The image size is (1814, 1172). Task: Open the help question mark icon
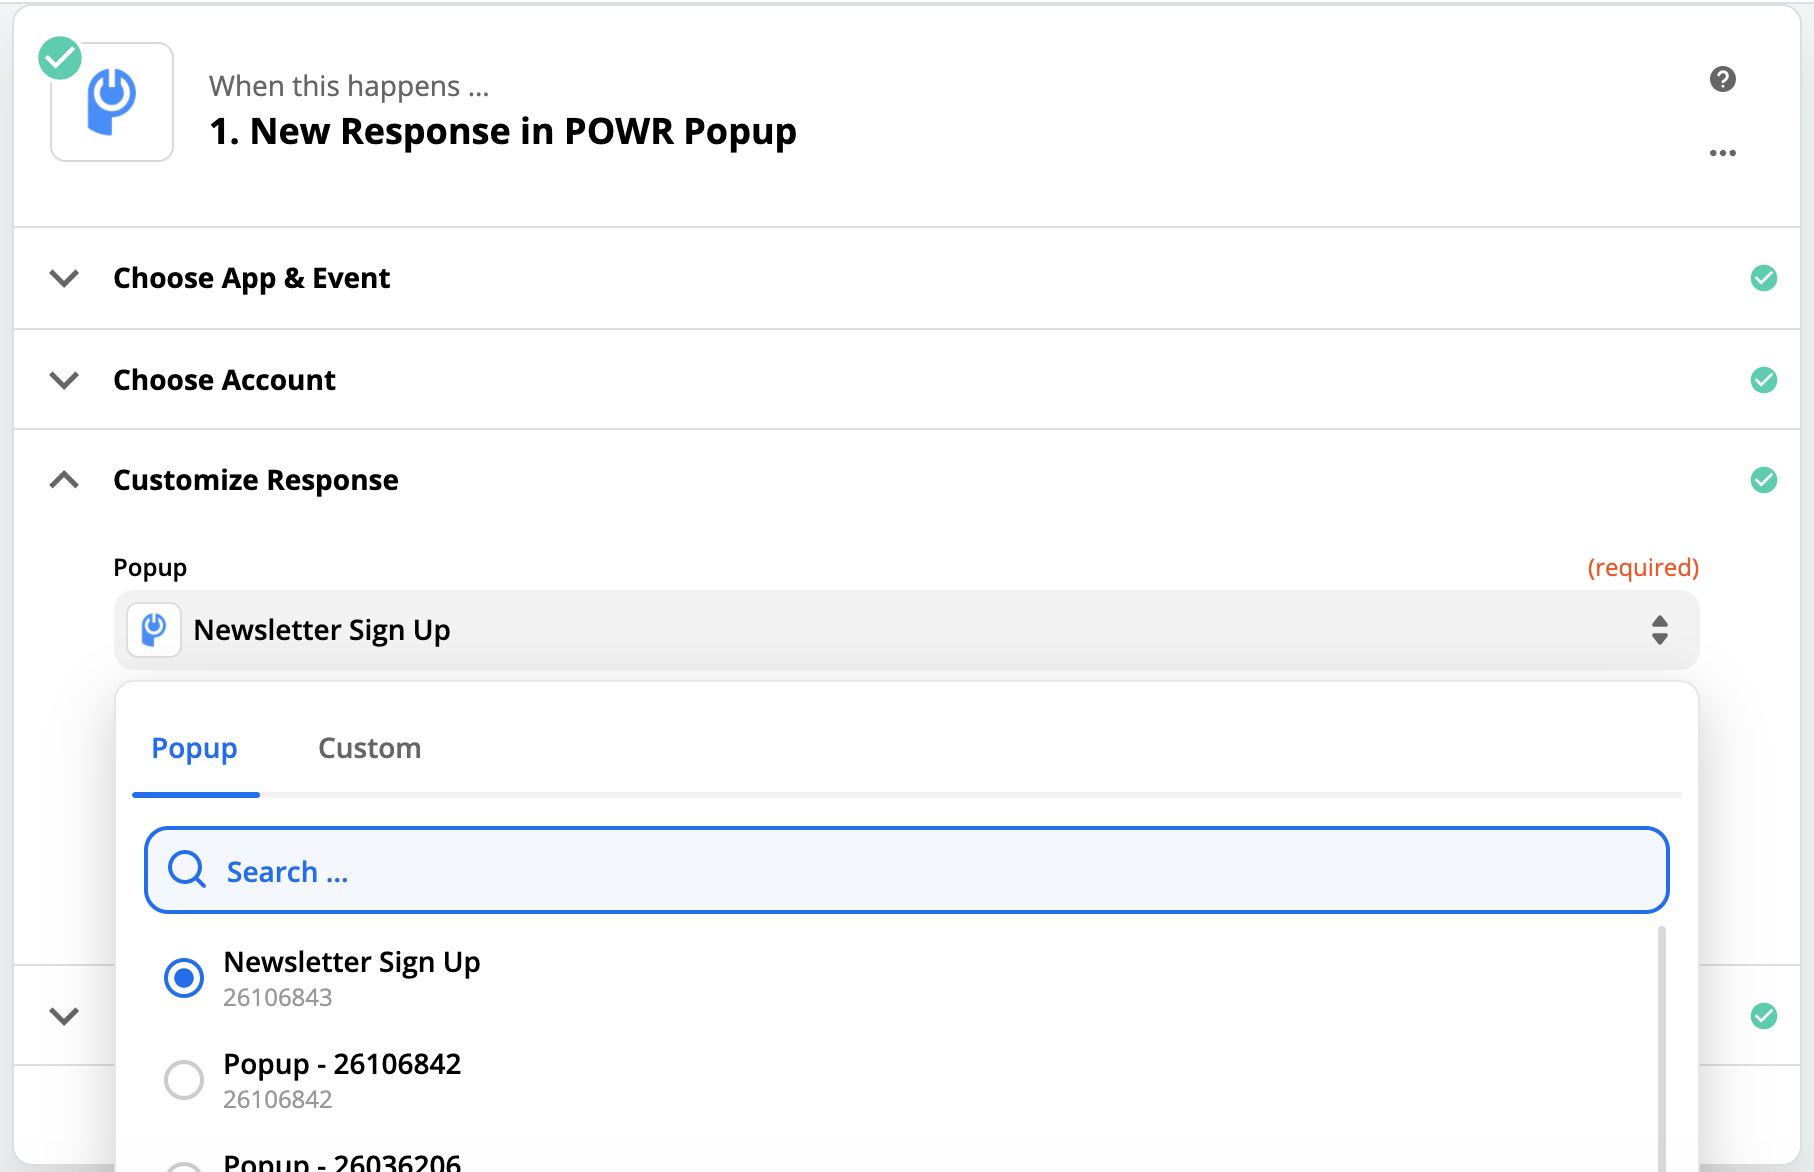(1722, 79)
